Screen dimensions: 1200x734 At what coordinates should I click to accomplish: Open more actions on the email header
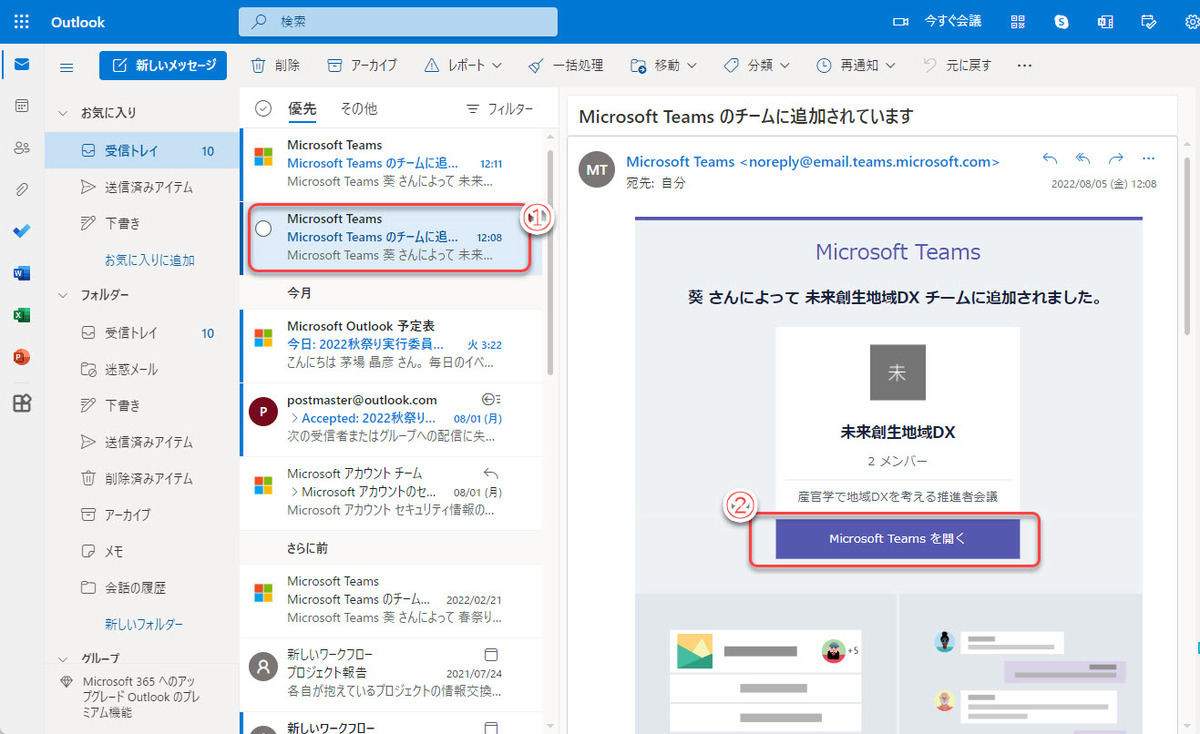[x=1148, y=158]
